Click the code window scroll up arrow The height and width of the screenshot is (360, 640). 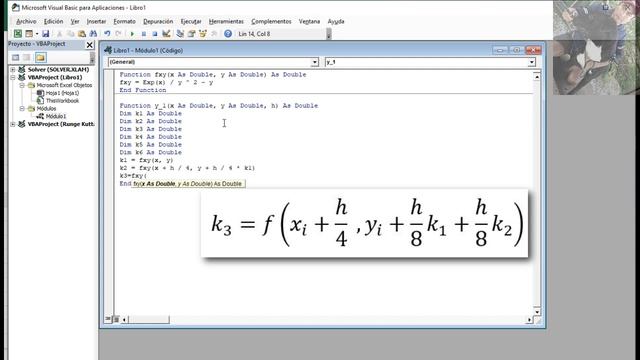537,77
